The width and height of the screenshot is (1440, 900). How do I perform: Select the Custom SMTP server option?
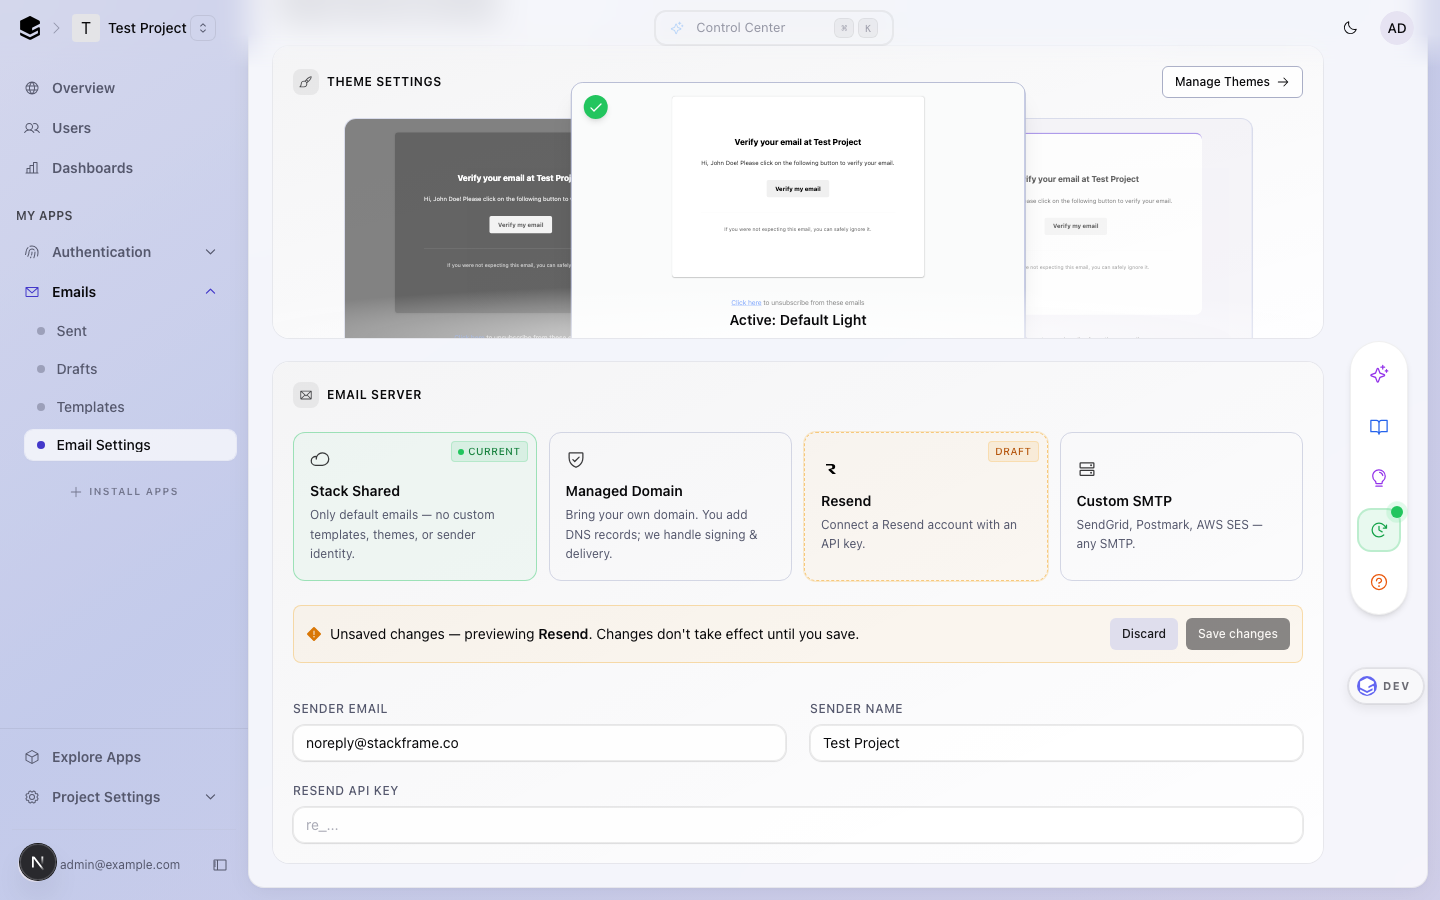1181,506
